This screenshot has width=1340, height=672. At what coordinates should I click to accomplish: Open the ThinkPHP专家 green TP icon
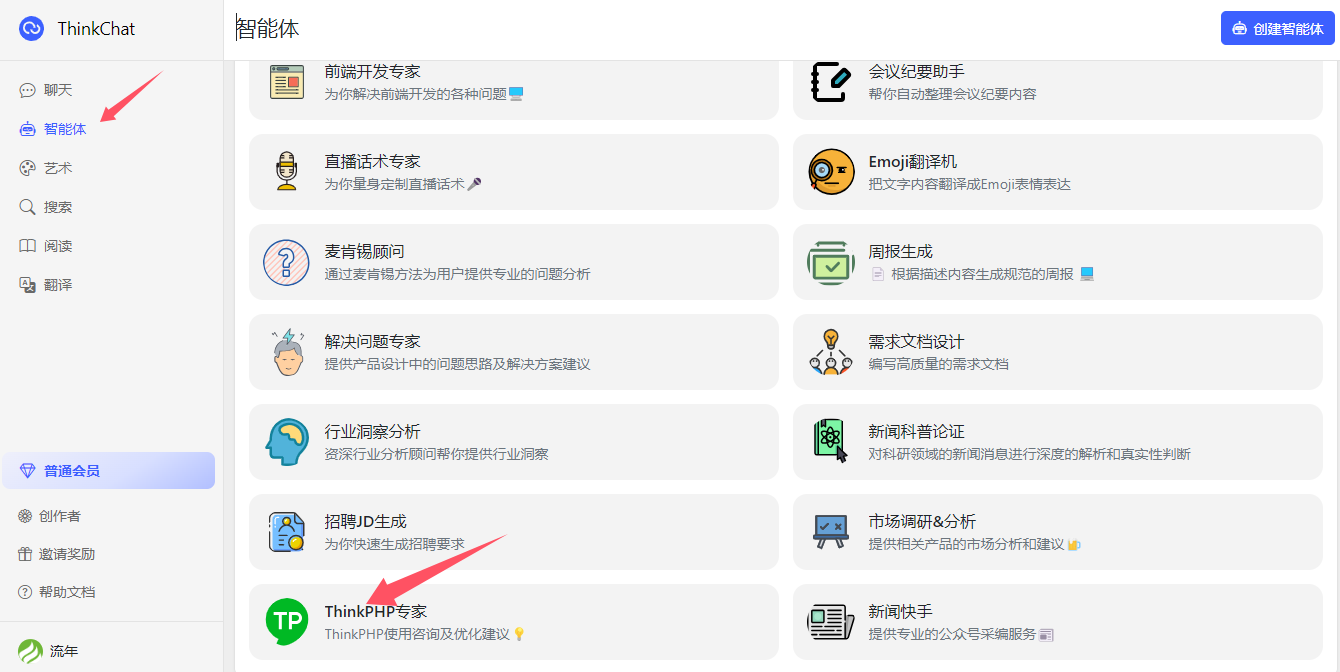[287, 621]
